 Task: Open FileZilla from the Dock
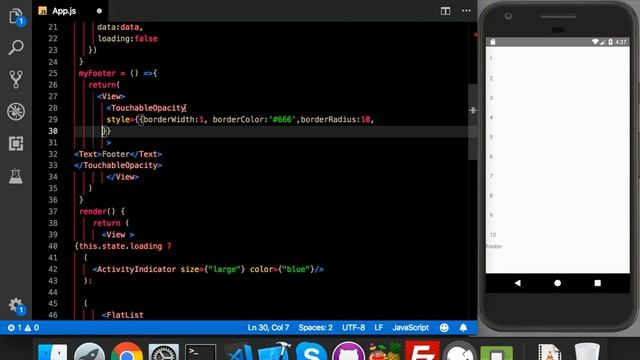click(422, 352)
